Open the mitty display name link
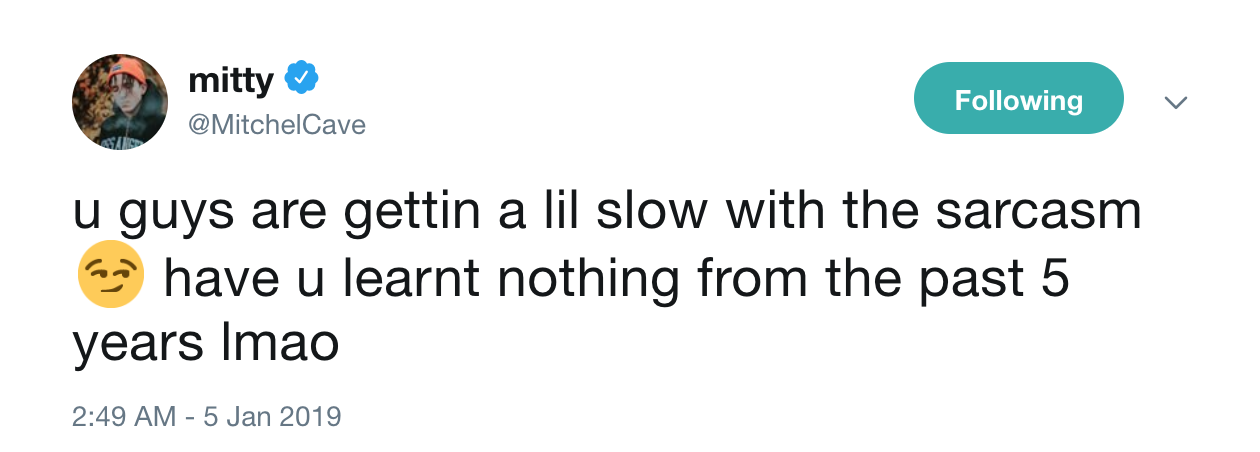 [x=230, y=79]
